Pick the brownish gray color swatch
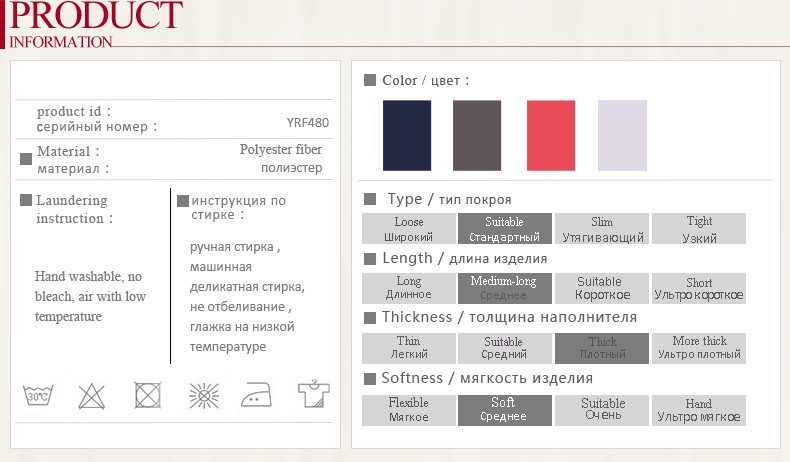 [477, 135]
